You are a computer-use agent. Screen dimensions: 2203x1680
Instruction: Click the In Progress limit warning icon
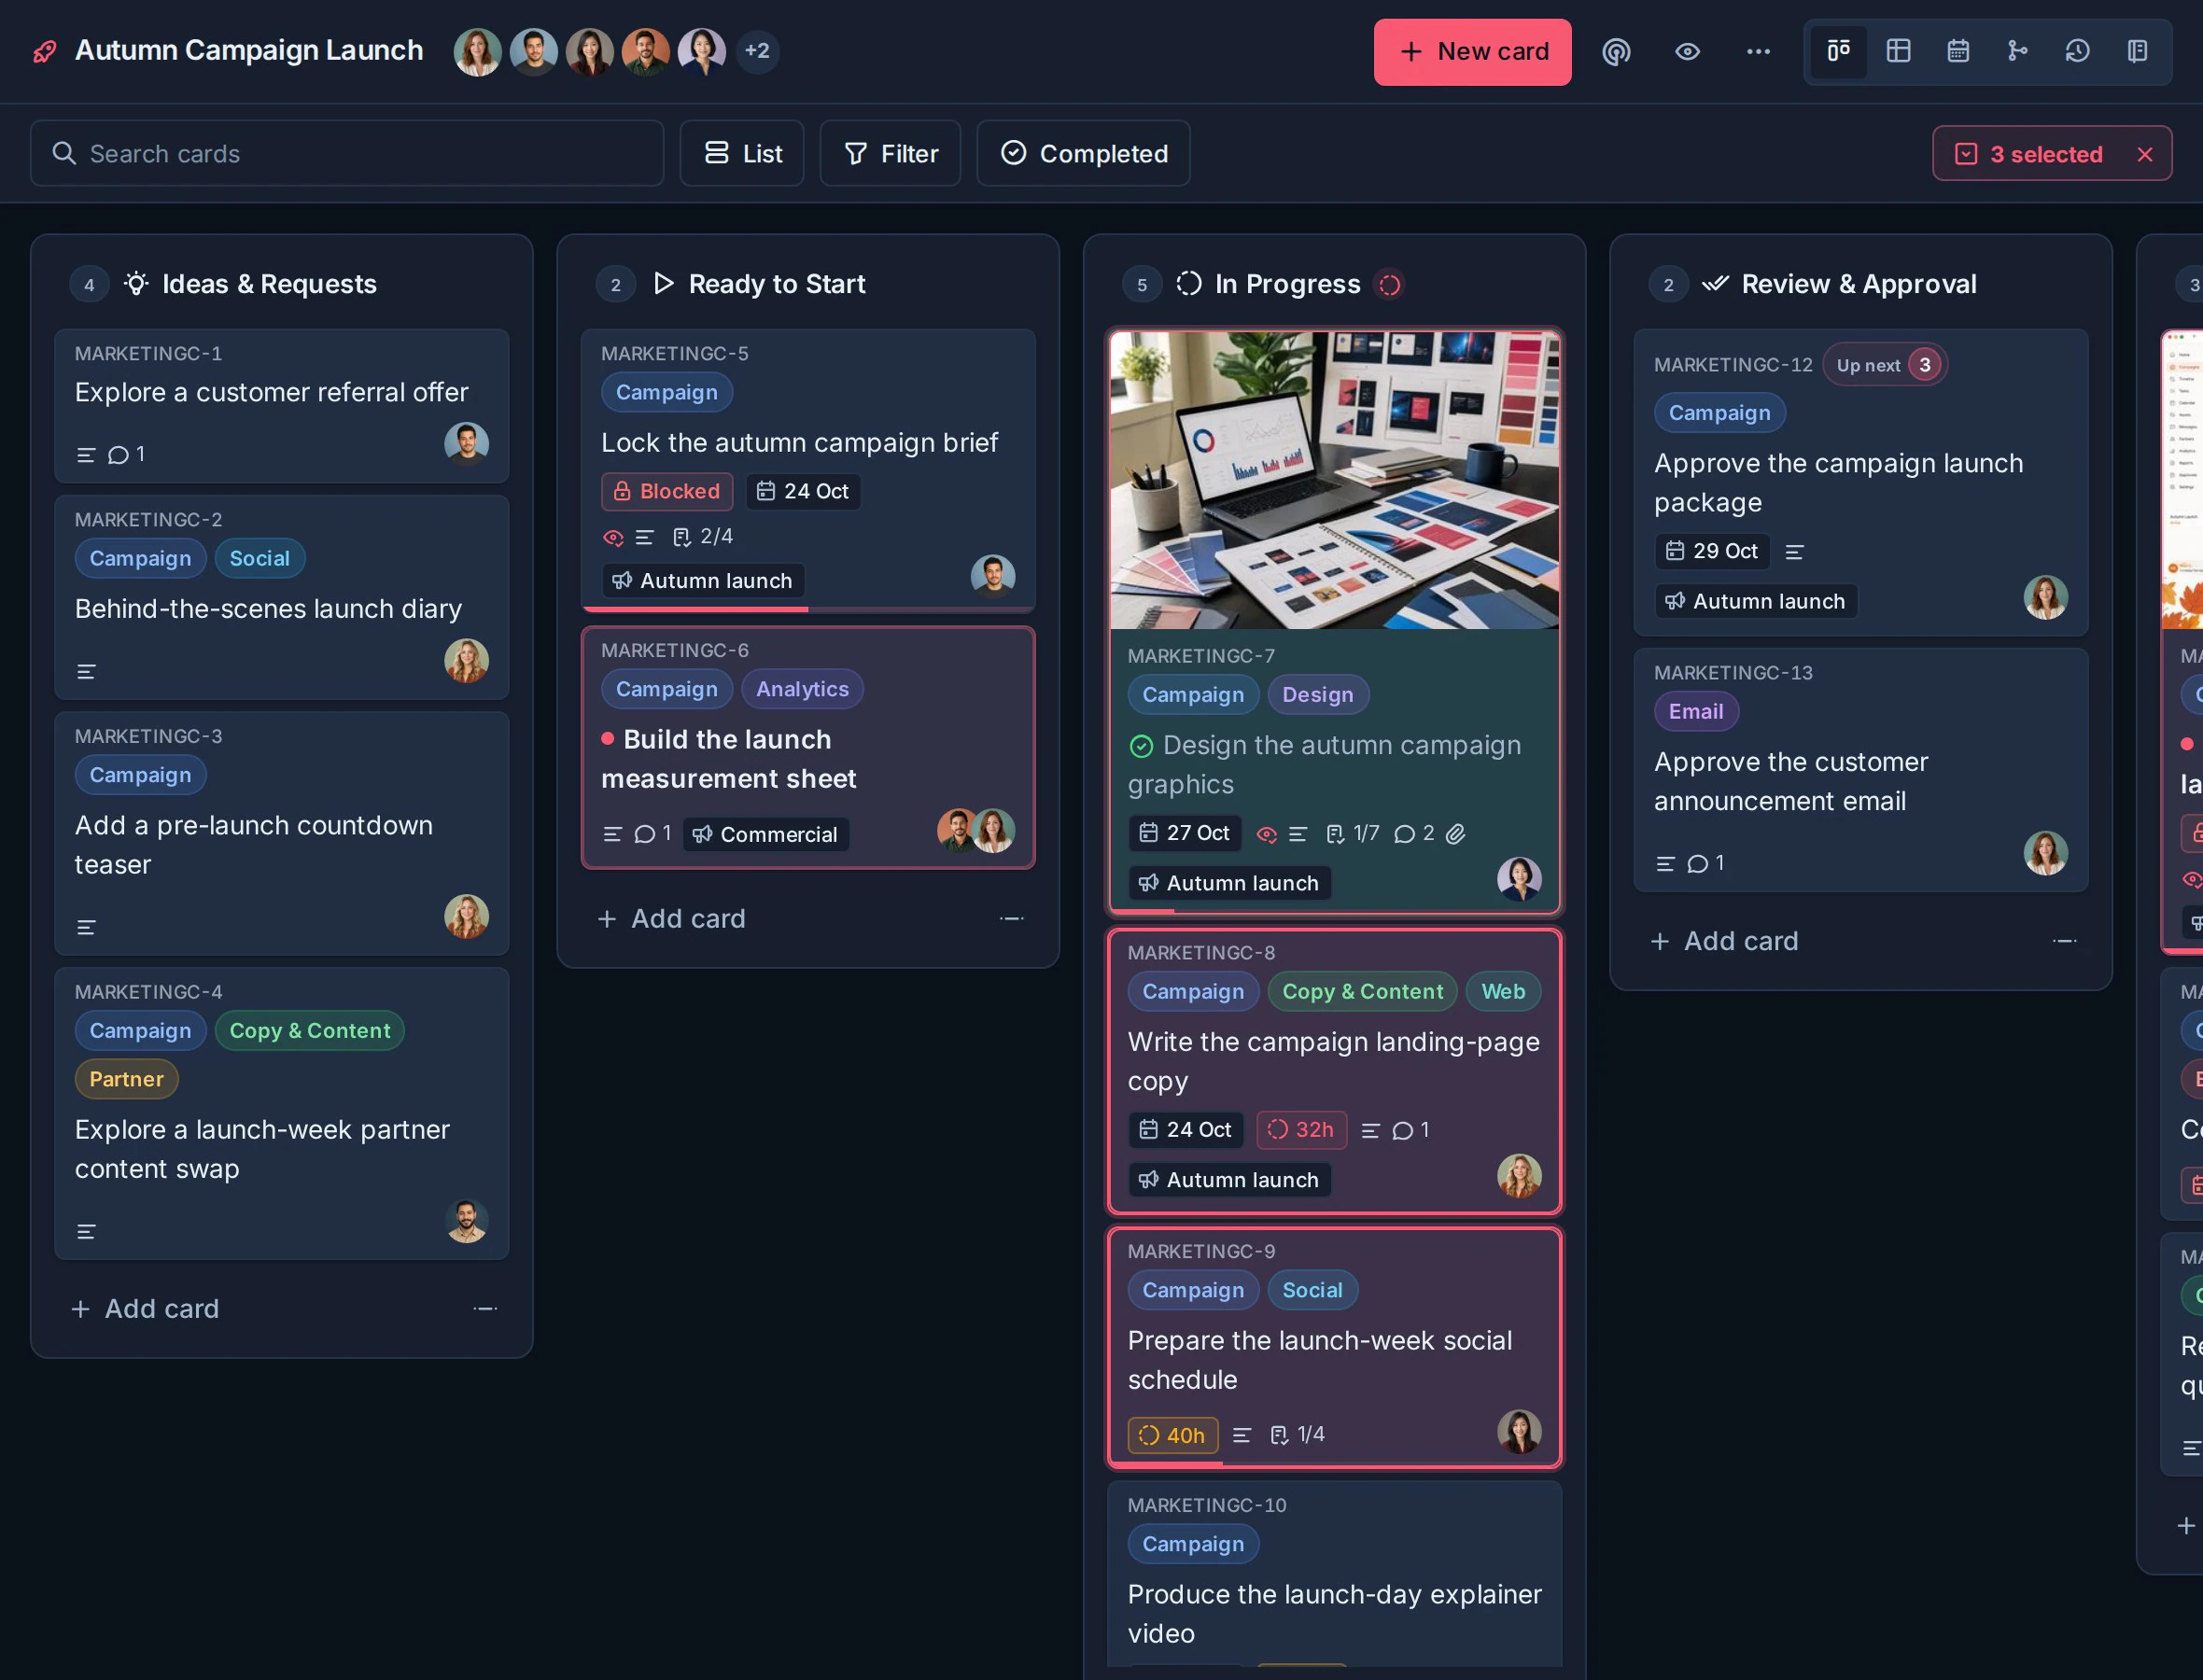tap(1389, 285)
